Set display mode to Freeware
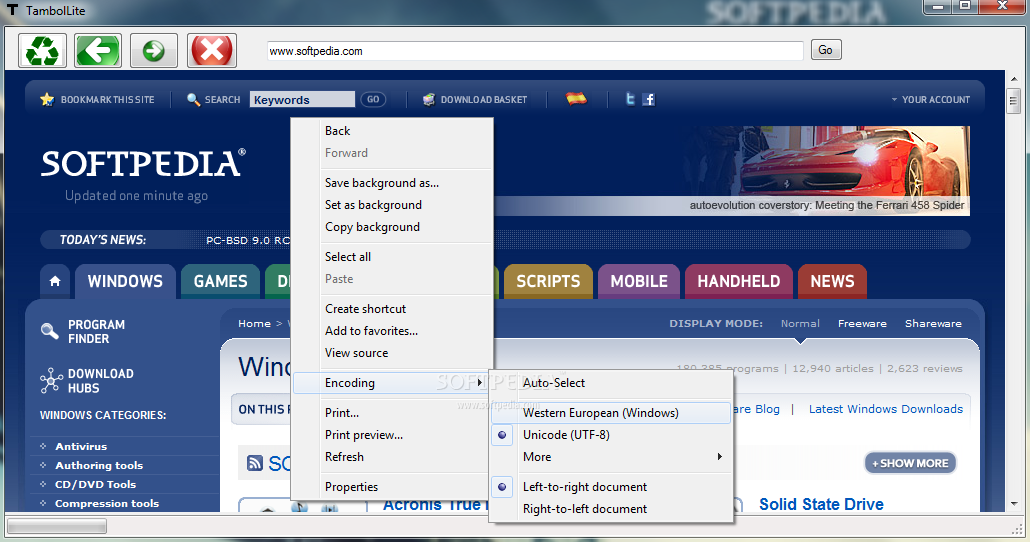This screenshot has height=542, width=1030. coord(862,323)
